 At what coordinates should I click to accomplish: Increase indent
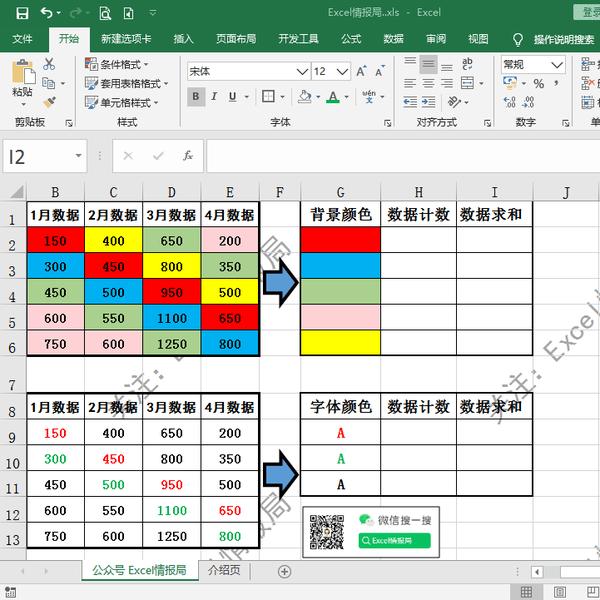(x=428, y=102)
